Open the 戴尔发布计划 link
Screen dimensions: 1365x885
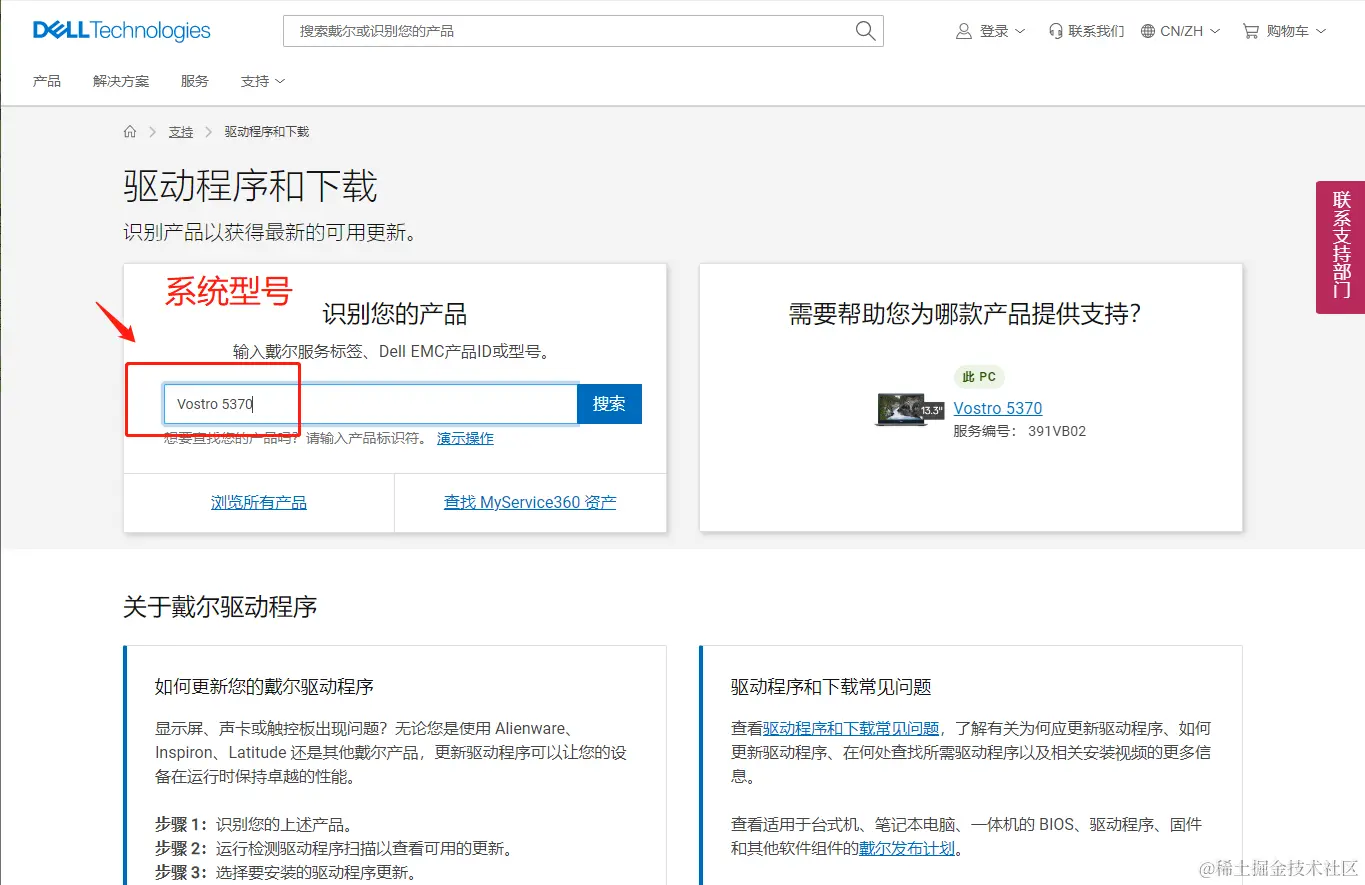pyautogui.click(x=907, y=849)
